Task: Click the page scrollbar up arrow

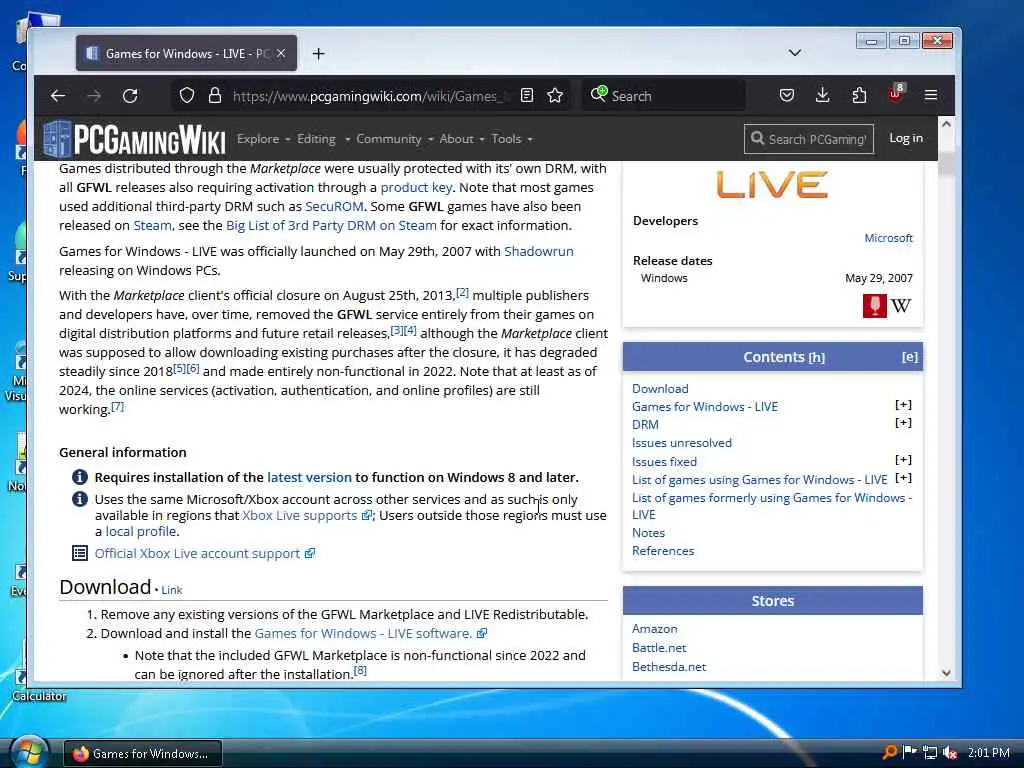Action: coord(946,124)
